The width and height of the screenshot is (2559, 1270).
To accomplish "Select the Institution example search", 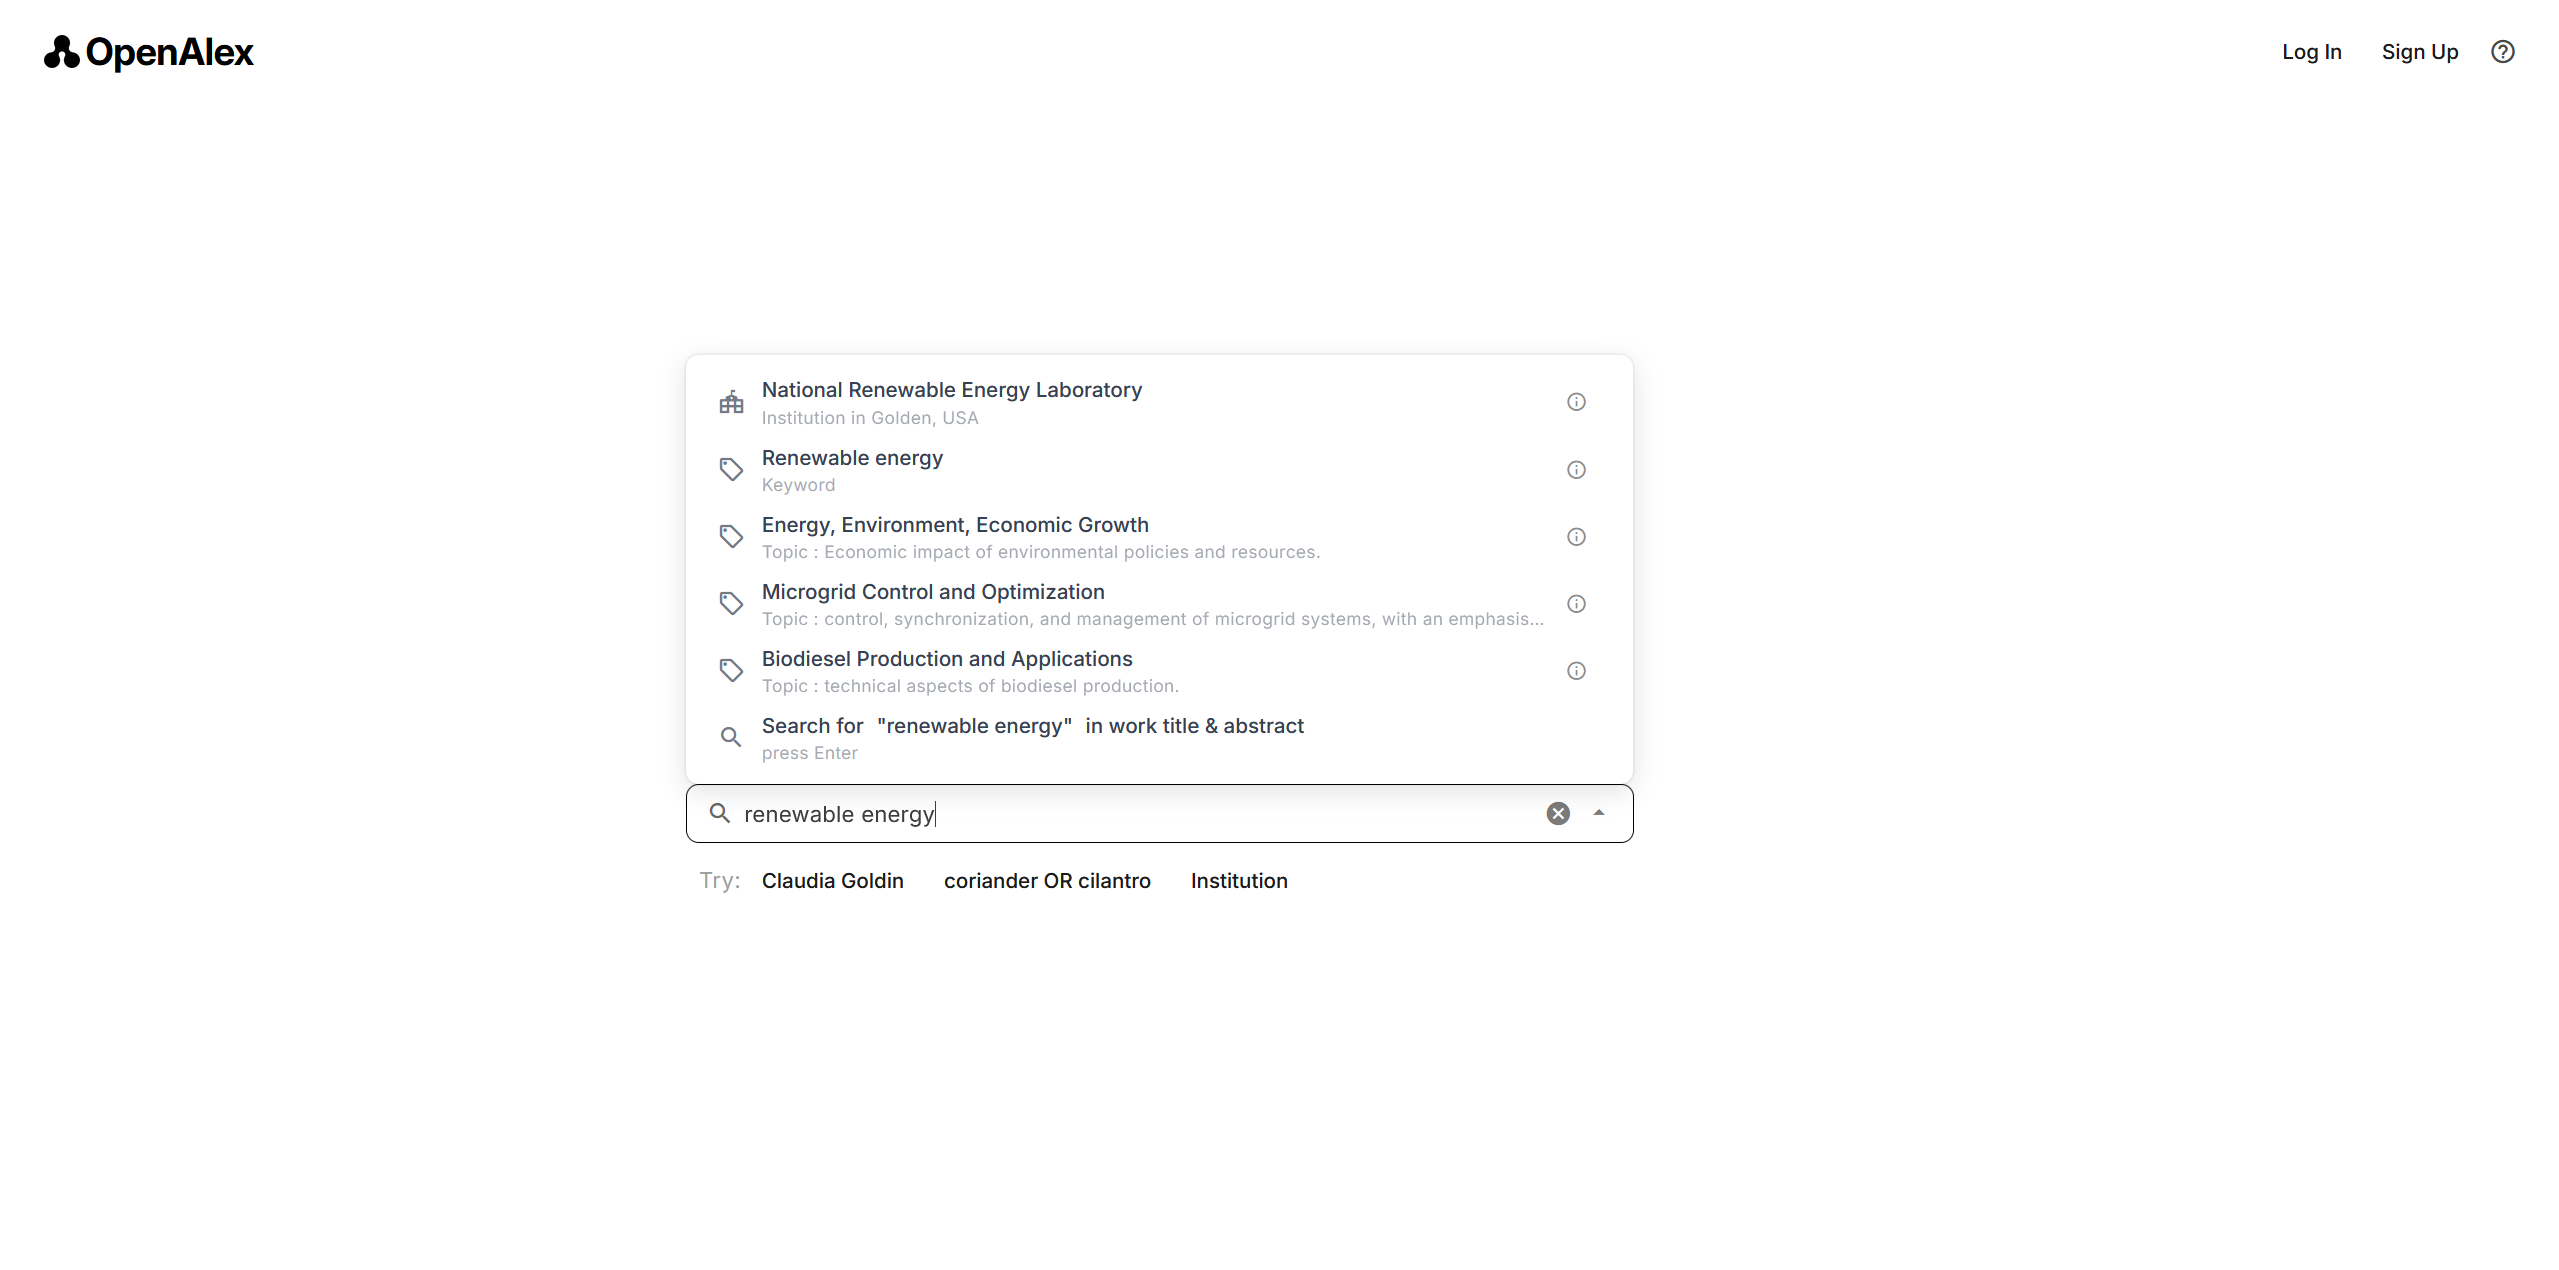I will pyautogui.click(x=1238, y=881).
